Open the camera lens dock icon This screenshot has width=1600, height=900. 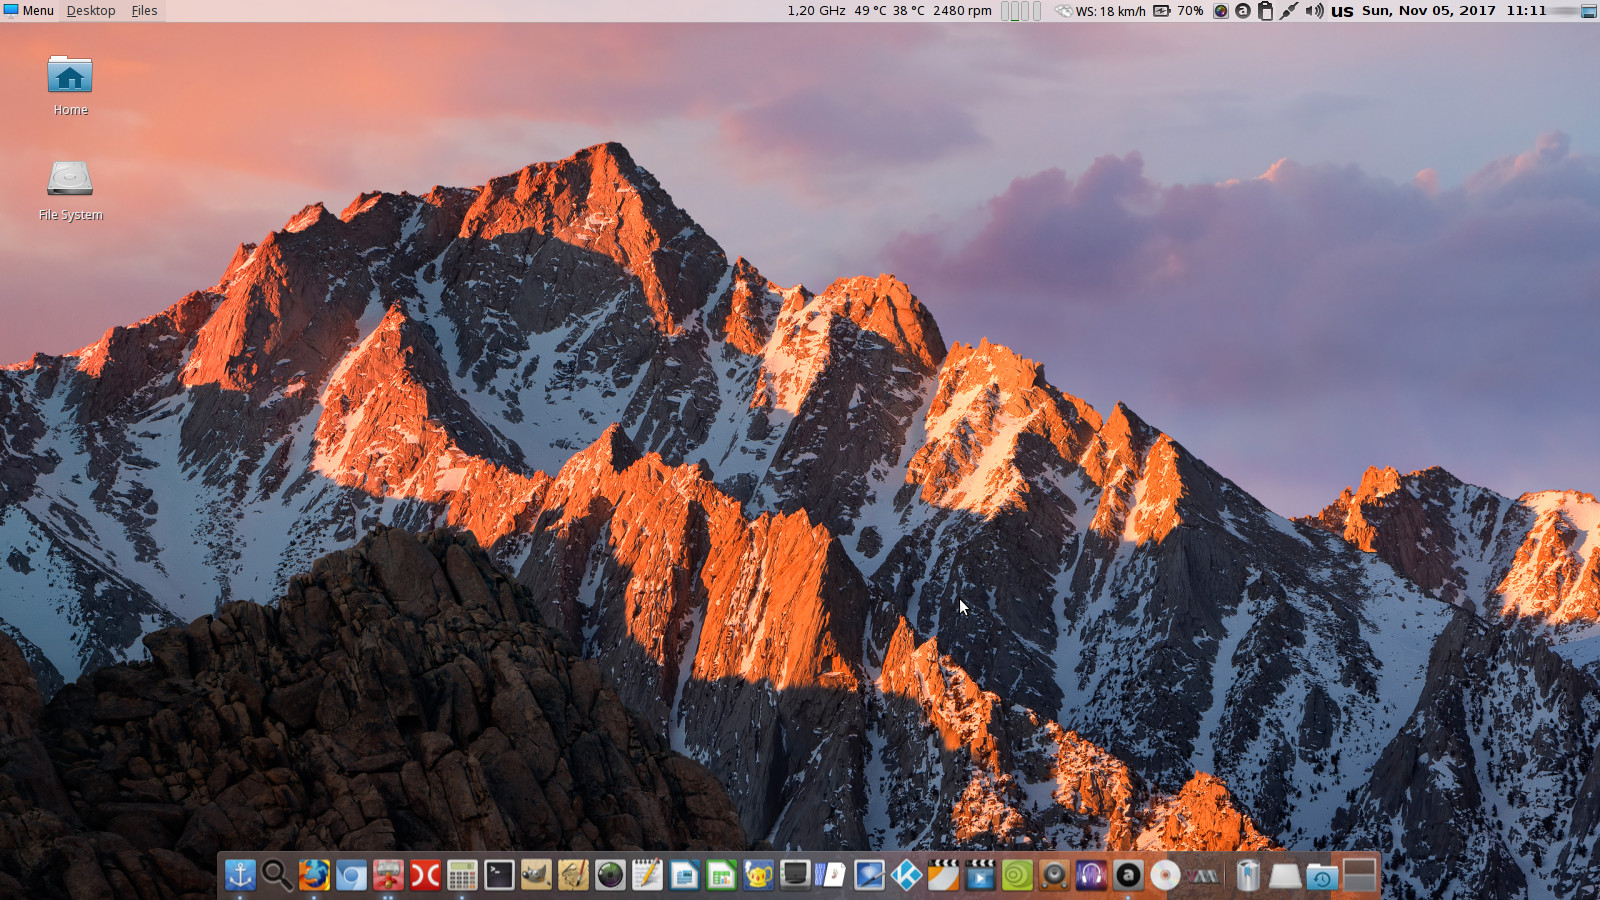tap(610, 876)
